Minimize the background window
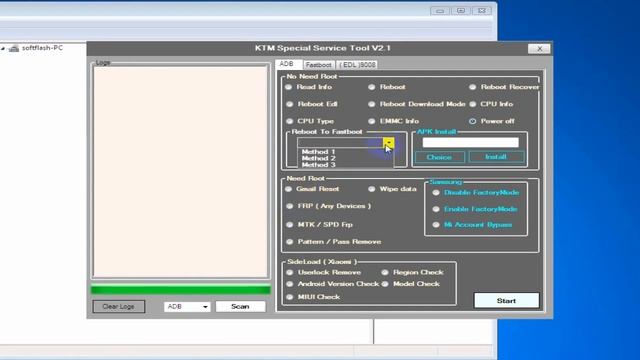640x360 pixels. 440,11
